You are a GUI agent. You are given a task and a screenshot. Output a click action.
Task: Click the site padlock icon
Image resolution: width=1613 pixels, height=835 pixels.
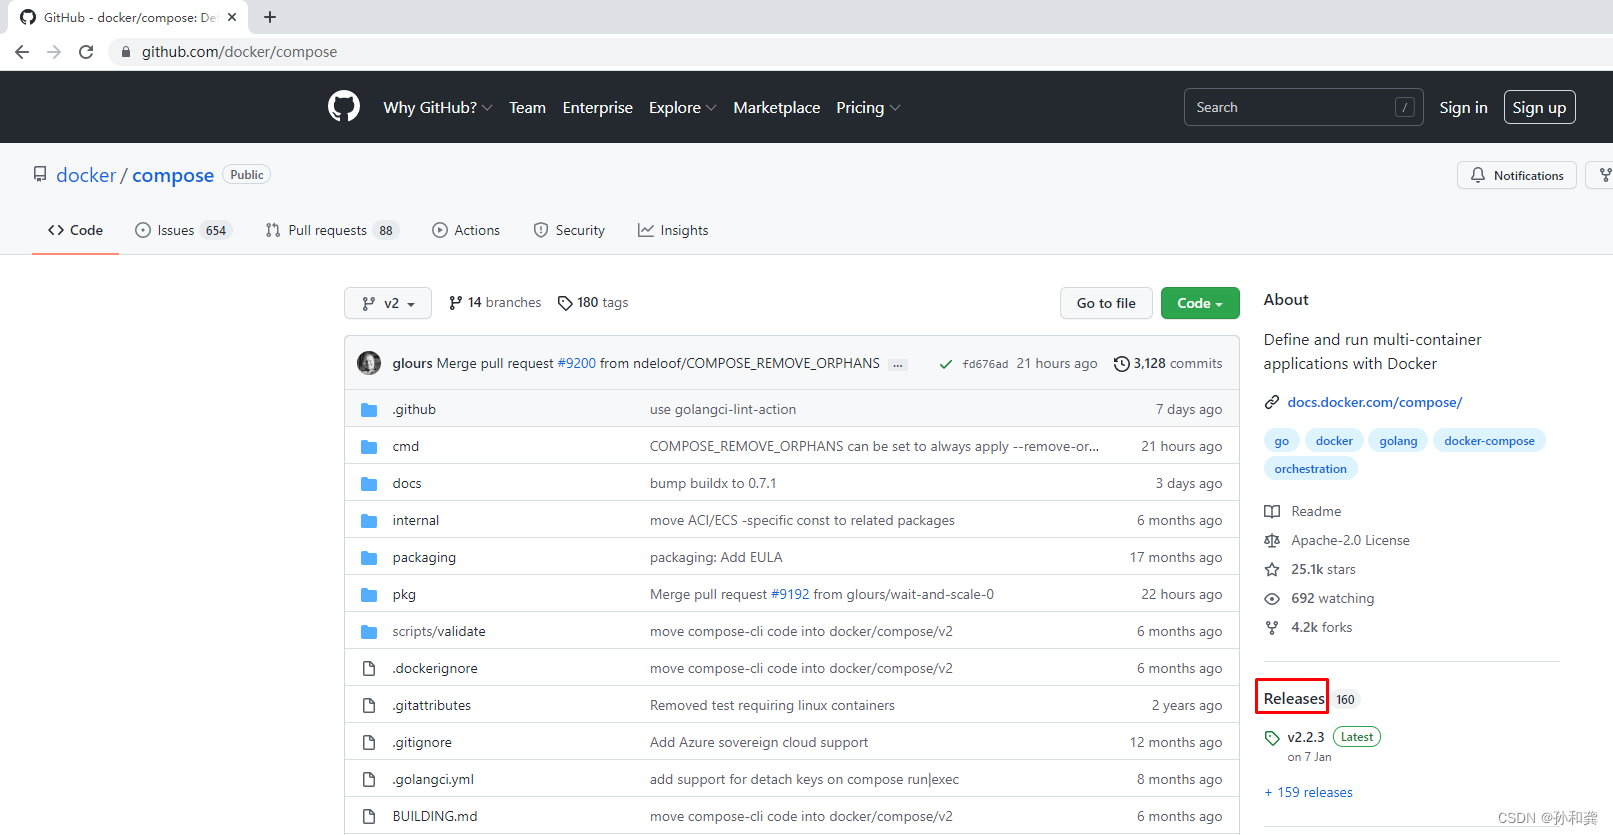pos(126,52)
